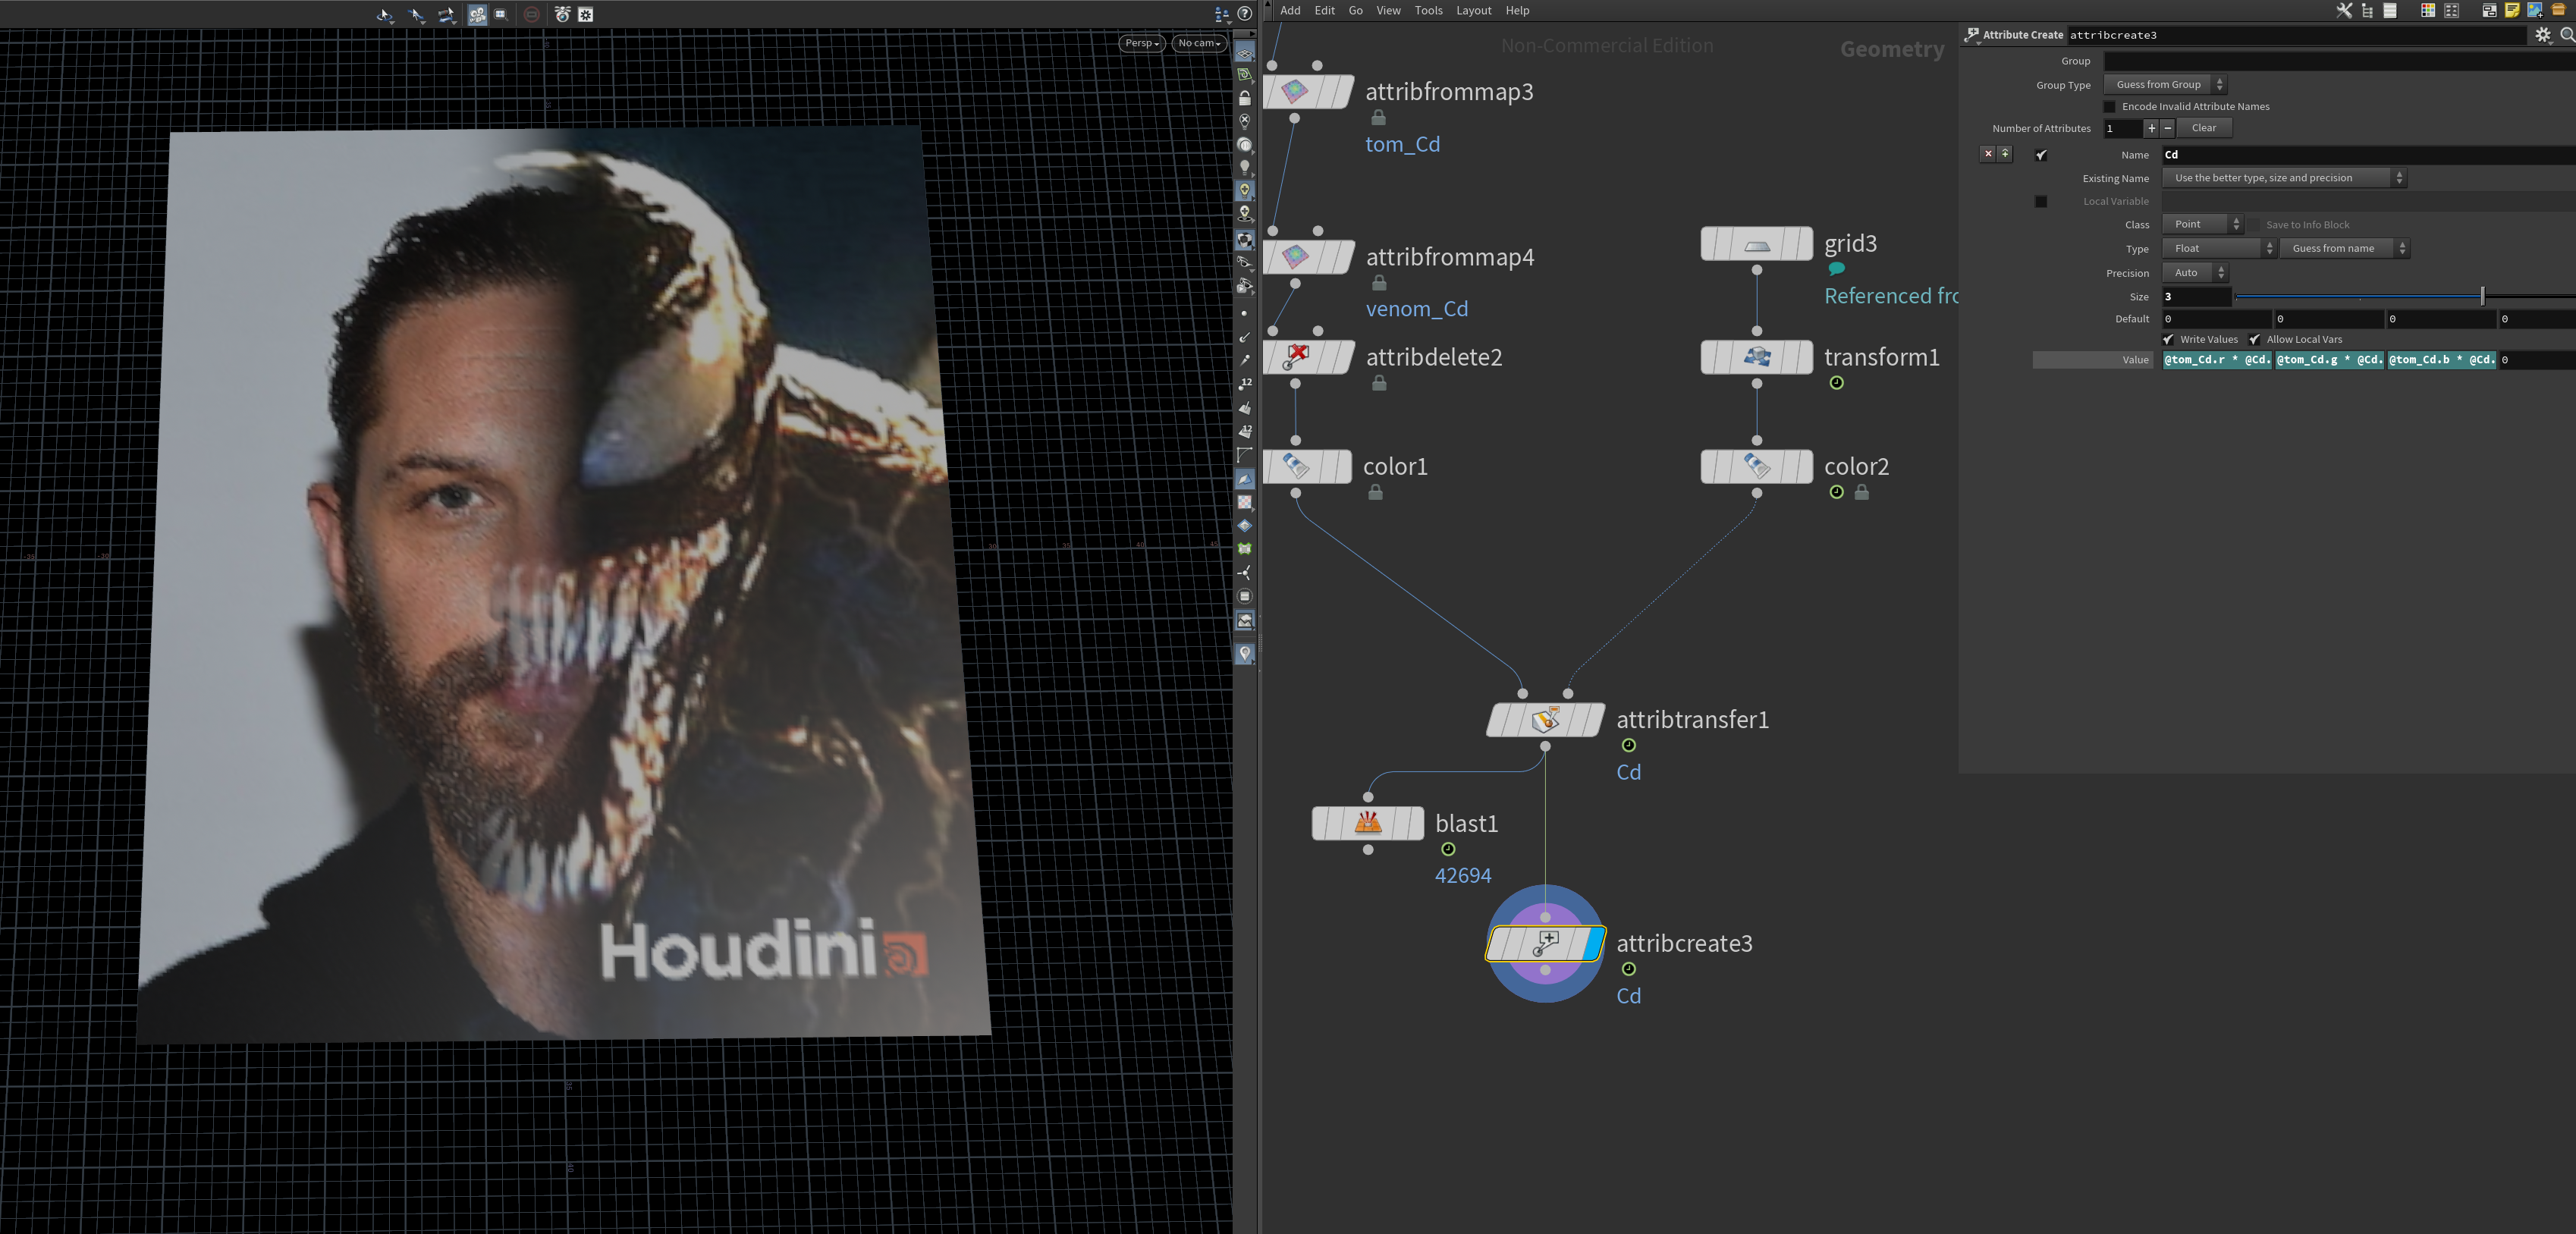
Task: Open the Guess from name dropdown
Action: [x=2344, y=248]
